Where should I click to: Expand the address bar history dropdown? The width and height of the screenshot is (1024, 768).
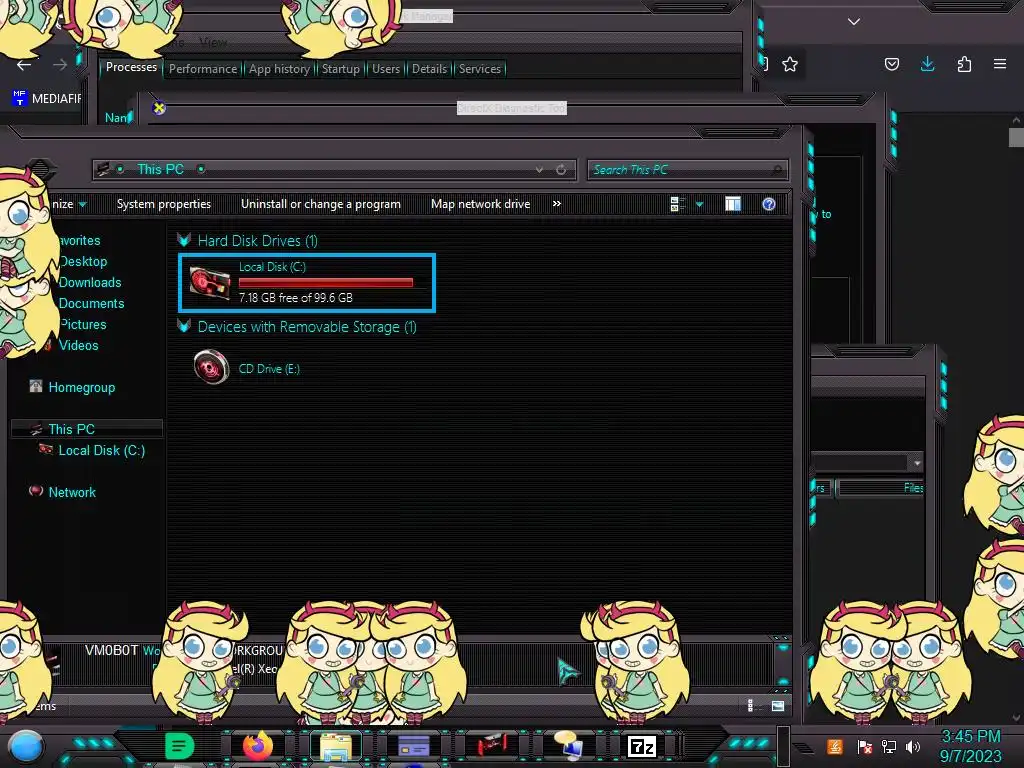point(539,169)
